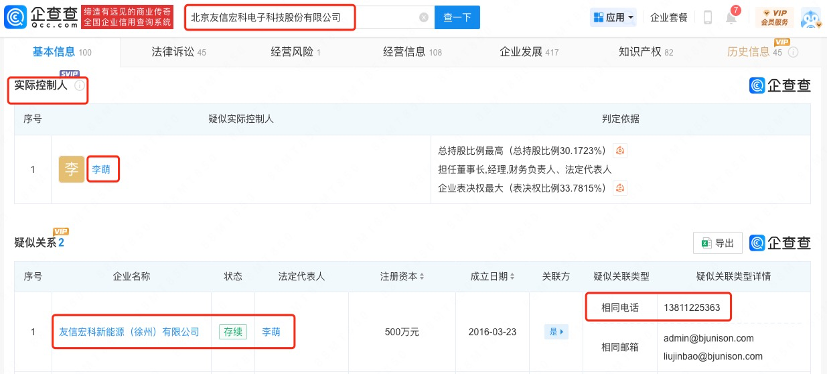Open the VIP 会员服务 badge
This screenshot has height=374, width=828.
click(x=775, y=17)
